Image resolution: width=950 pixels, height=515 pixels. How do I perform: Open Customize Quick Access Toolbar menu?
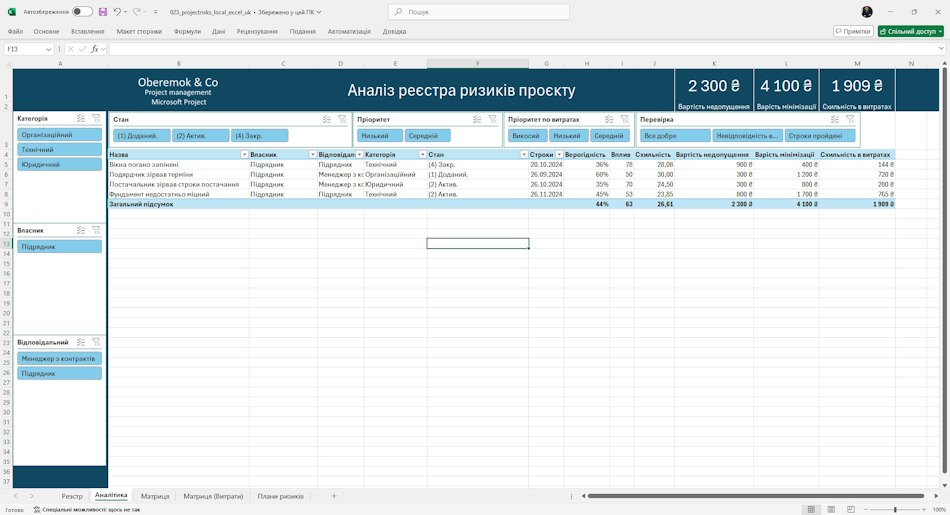pos(156,12)
